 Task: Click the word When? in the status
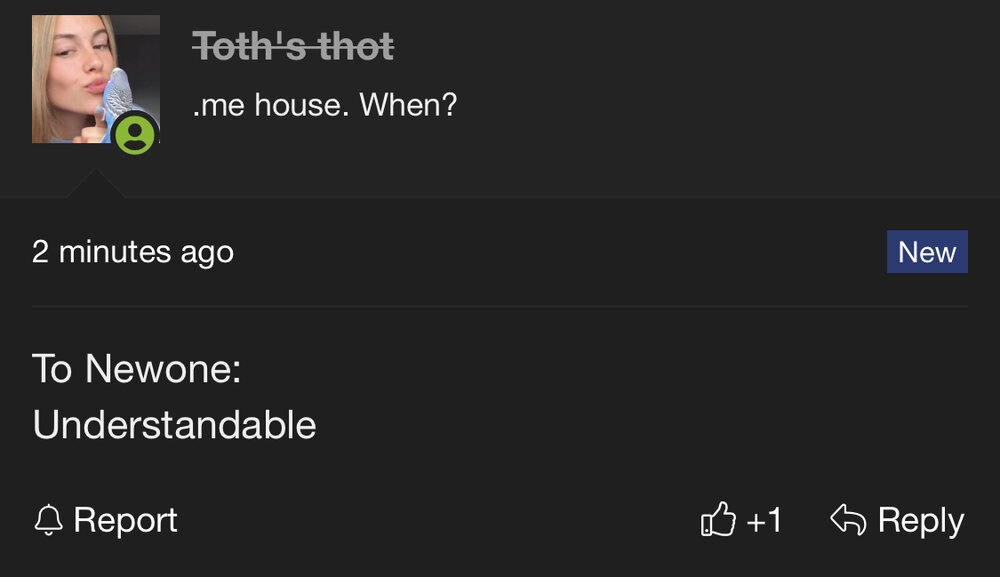pyautogui.click(x=408, y=105)
